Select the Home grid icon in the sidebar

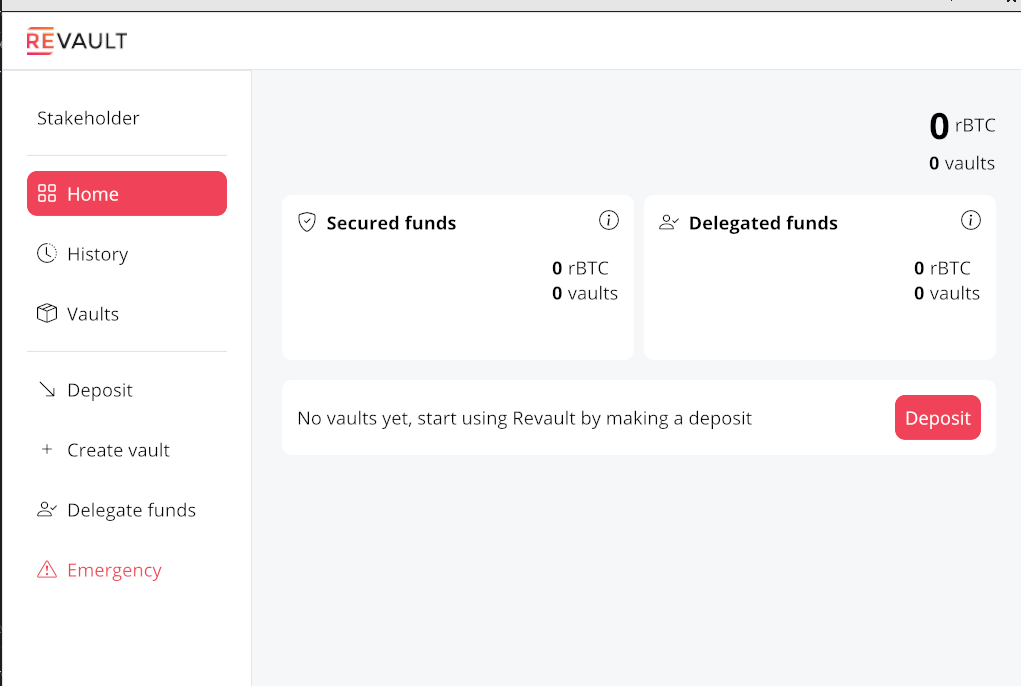coord(47,193)
